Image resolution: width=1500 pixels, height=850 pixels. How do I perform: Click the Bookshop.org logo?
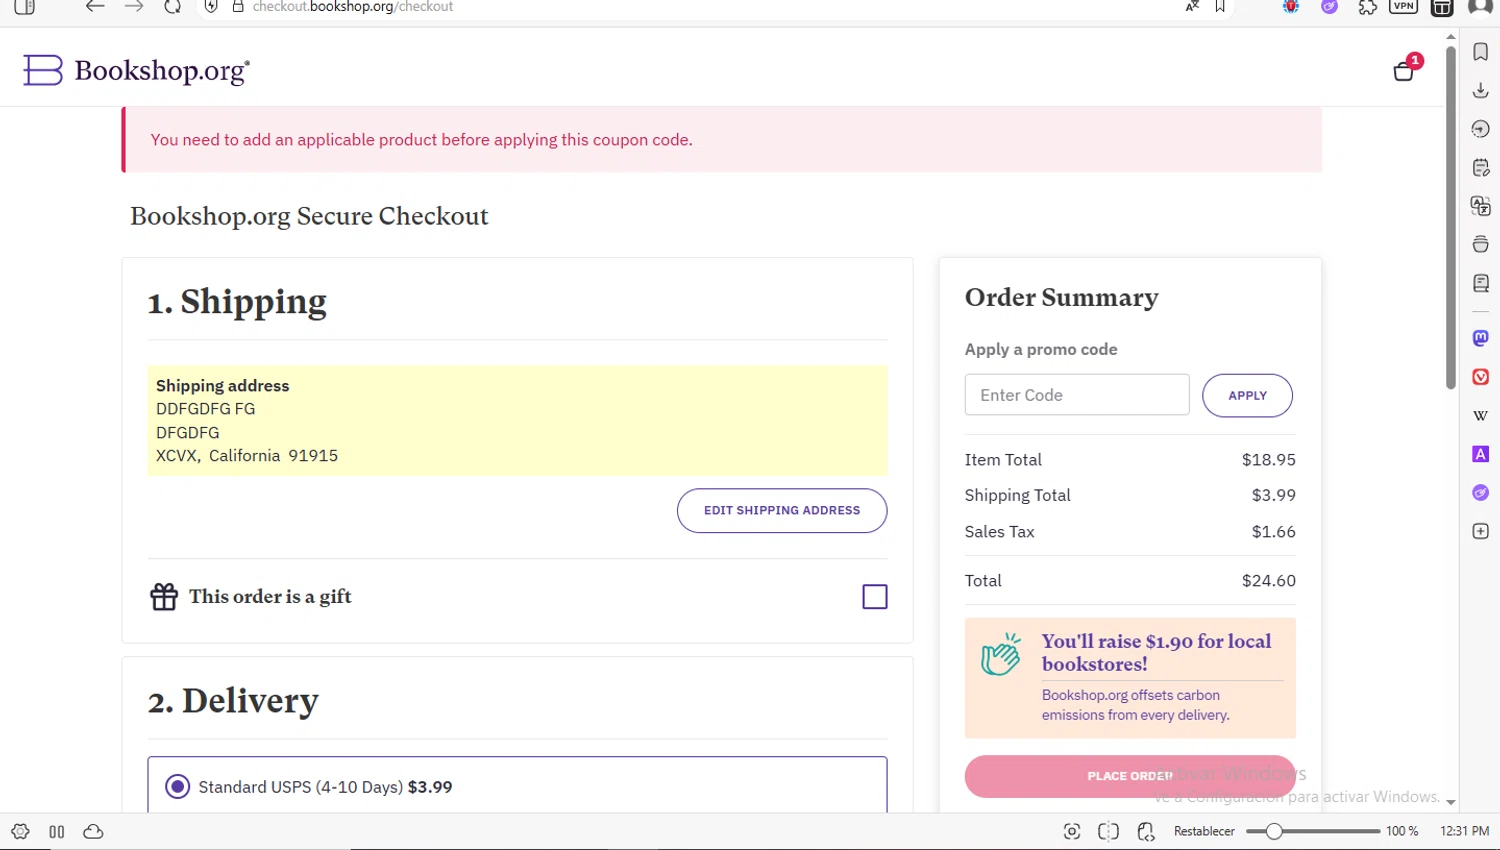[137, 70]
